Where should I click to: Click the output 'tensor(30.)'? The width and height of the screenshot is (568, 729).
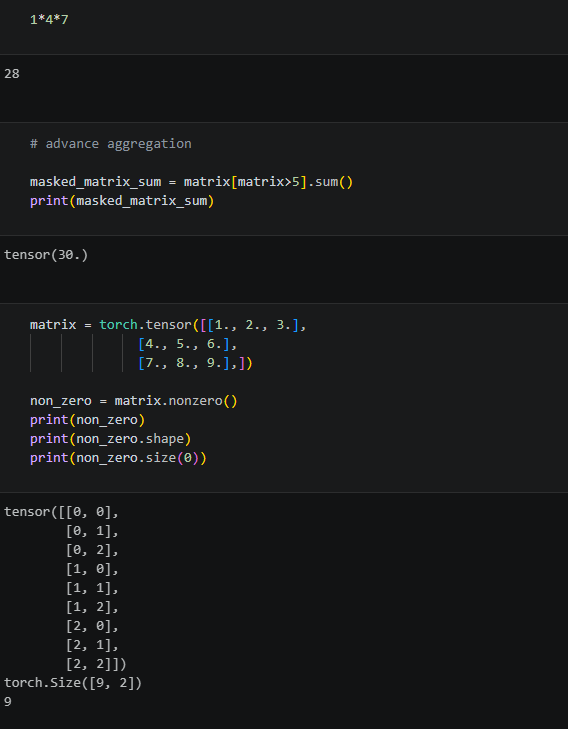click(46, 255)
